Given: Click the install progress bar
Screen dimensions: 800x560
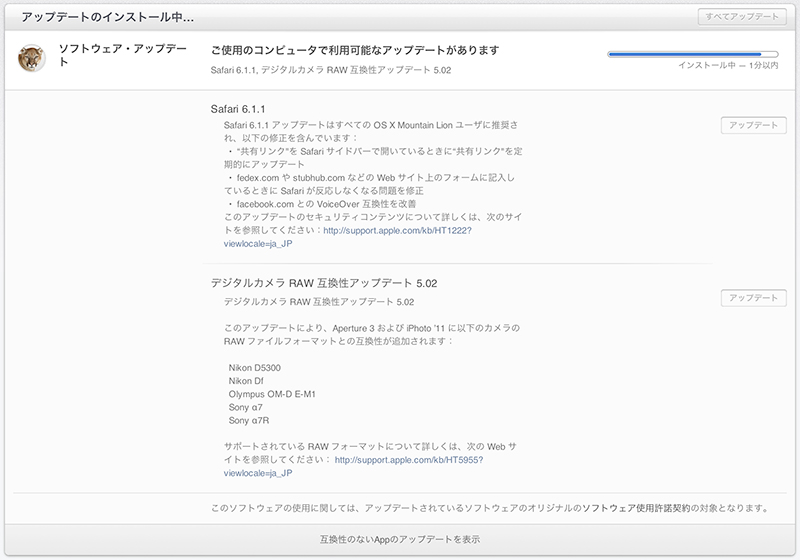Looking at the screenshot, I should point(692,54).
